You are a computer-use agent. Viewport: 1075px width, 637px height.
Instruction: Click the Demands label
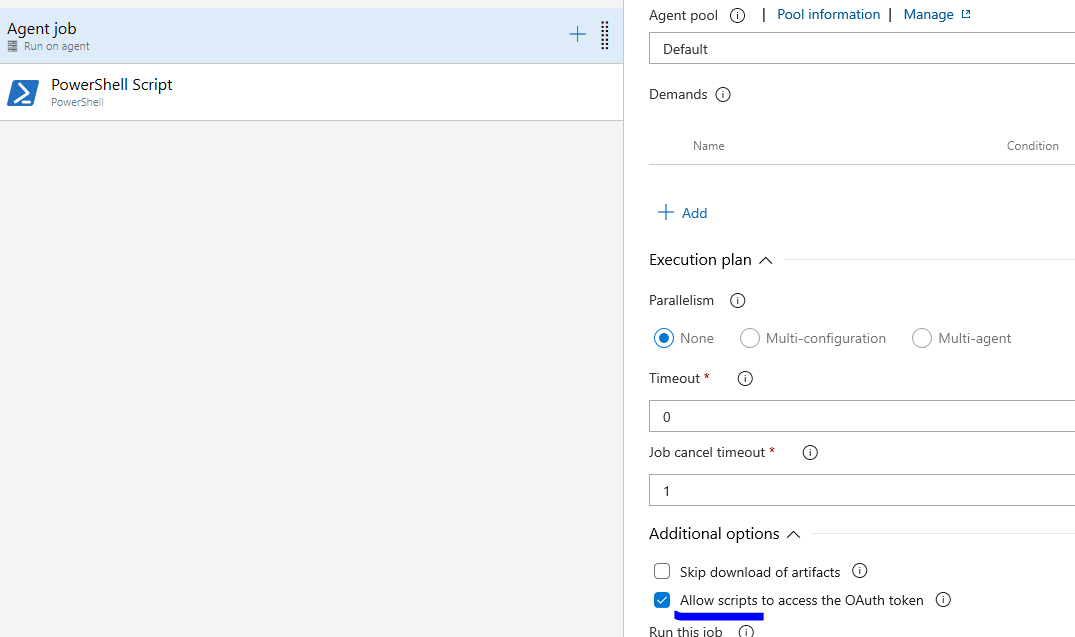pos(678,95)
